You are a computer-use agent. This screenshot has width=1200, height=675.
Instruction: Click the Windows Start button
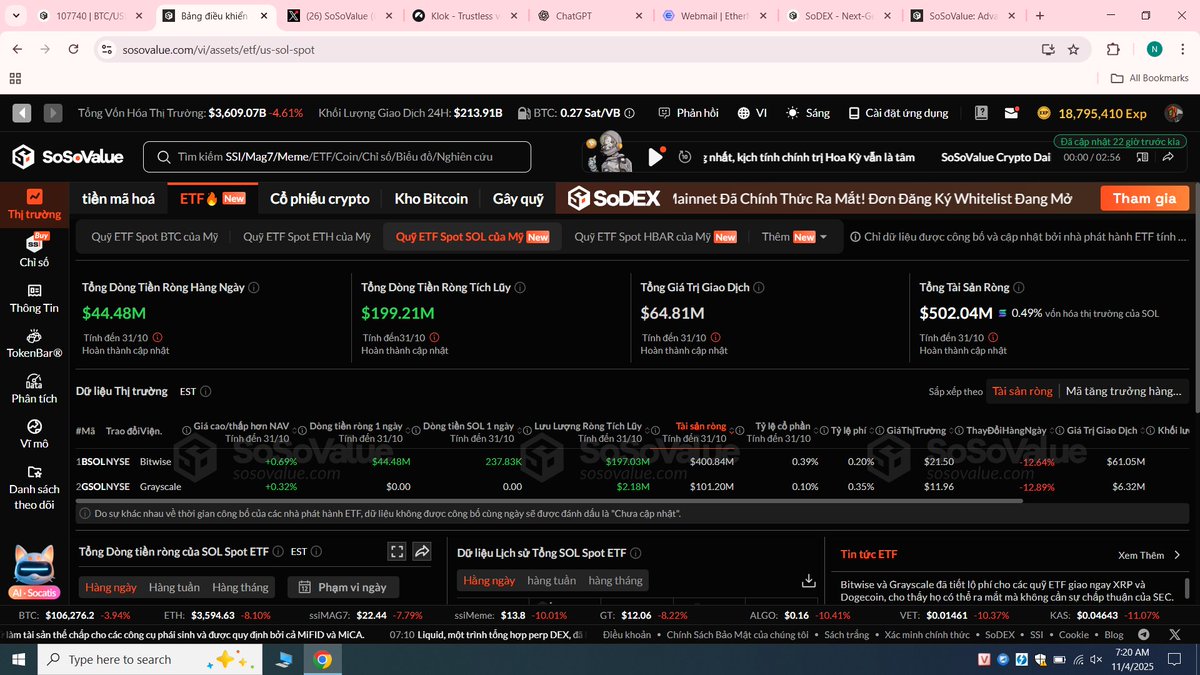[x=18, y=659]
